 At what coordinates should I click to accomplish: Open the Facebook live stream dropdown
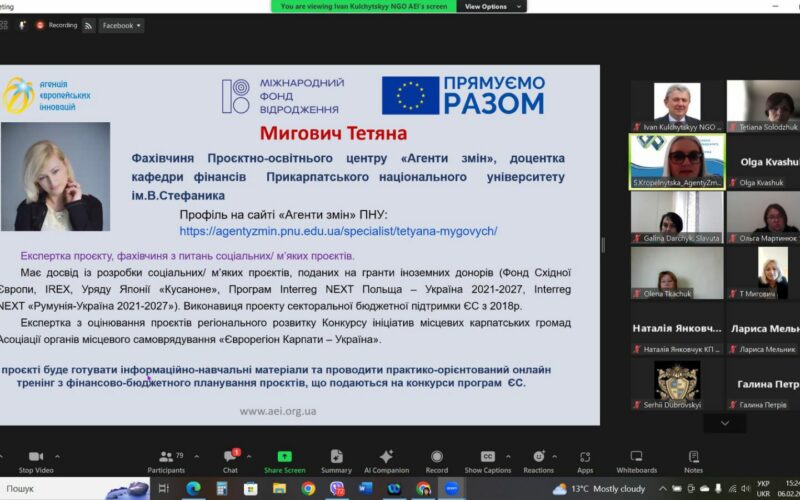point(121,25)
